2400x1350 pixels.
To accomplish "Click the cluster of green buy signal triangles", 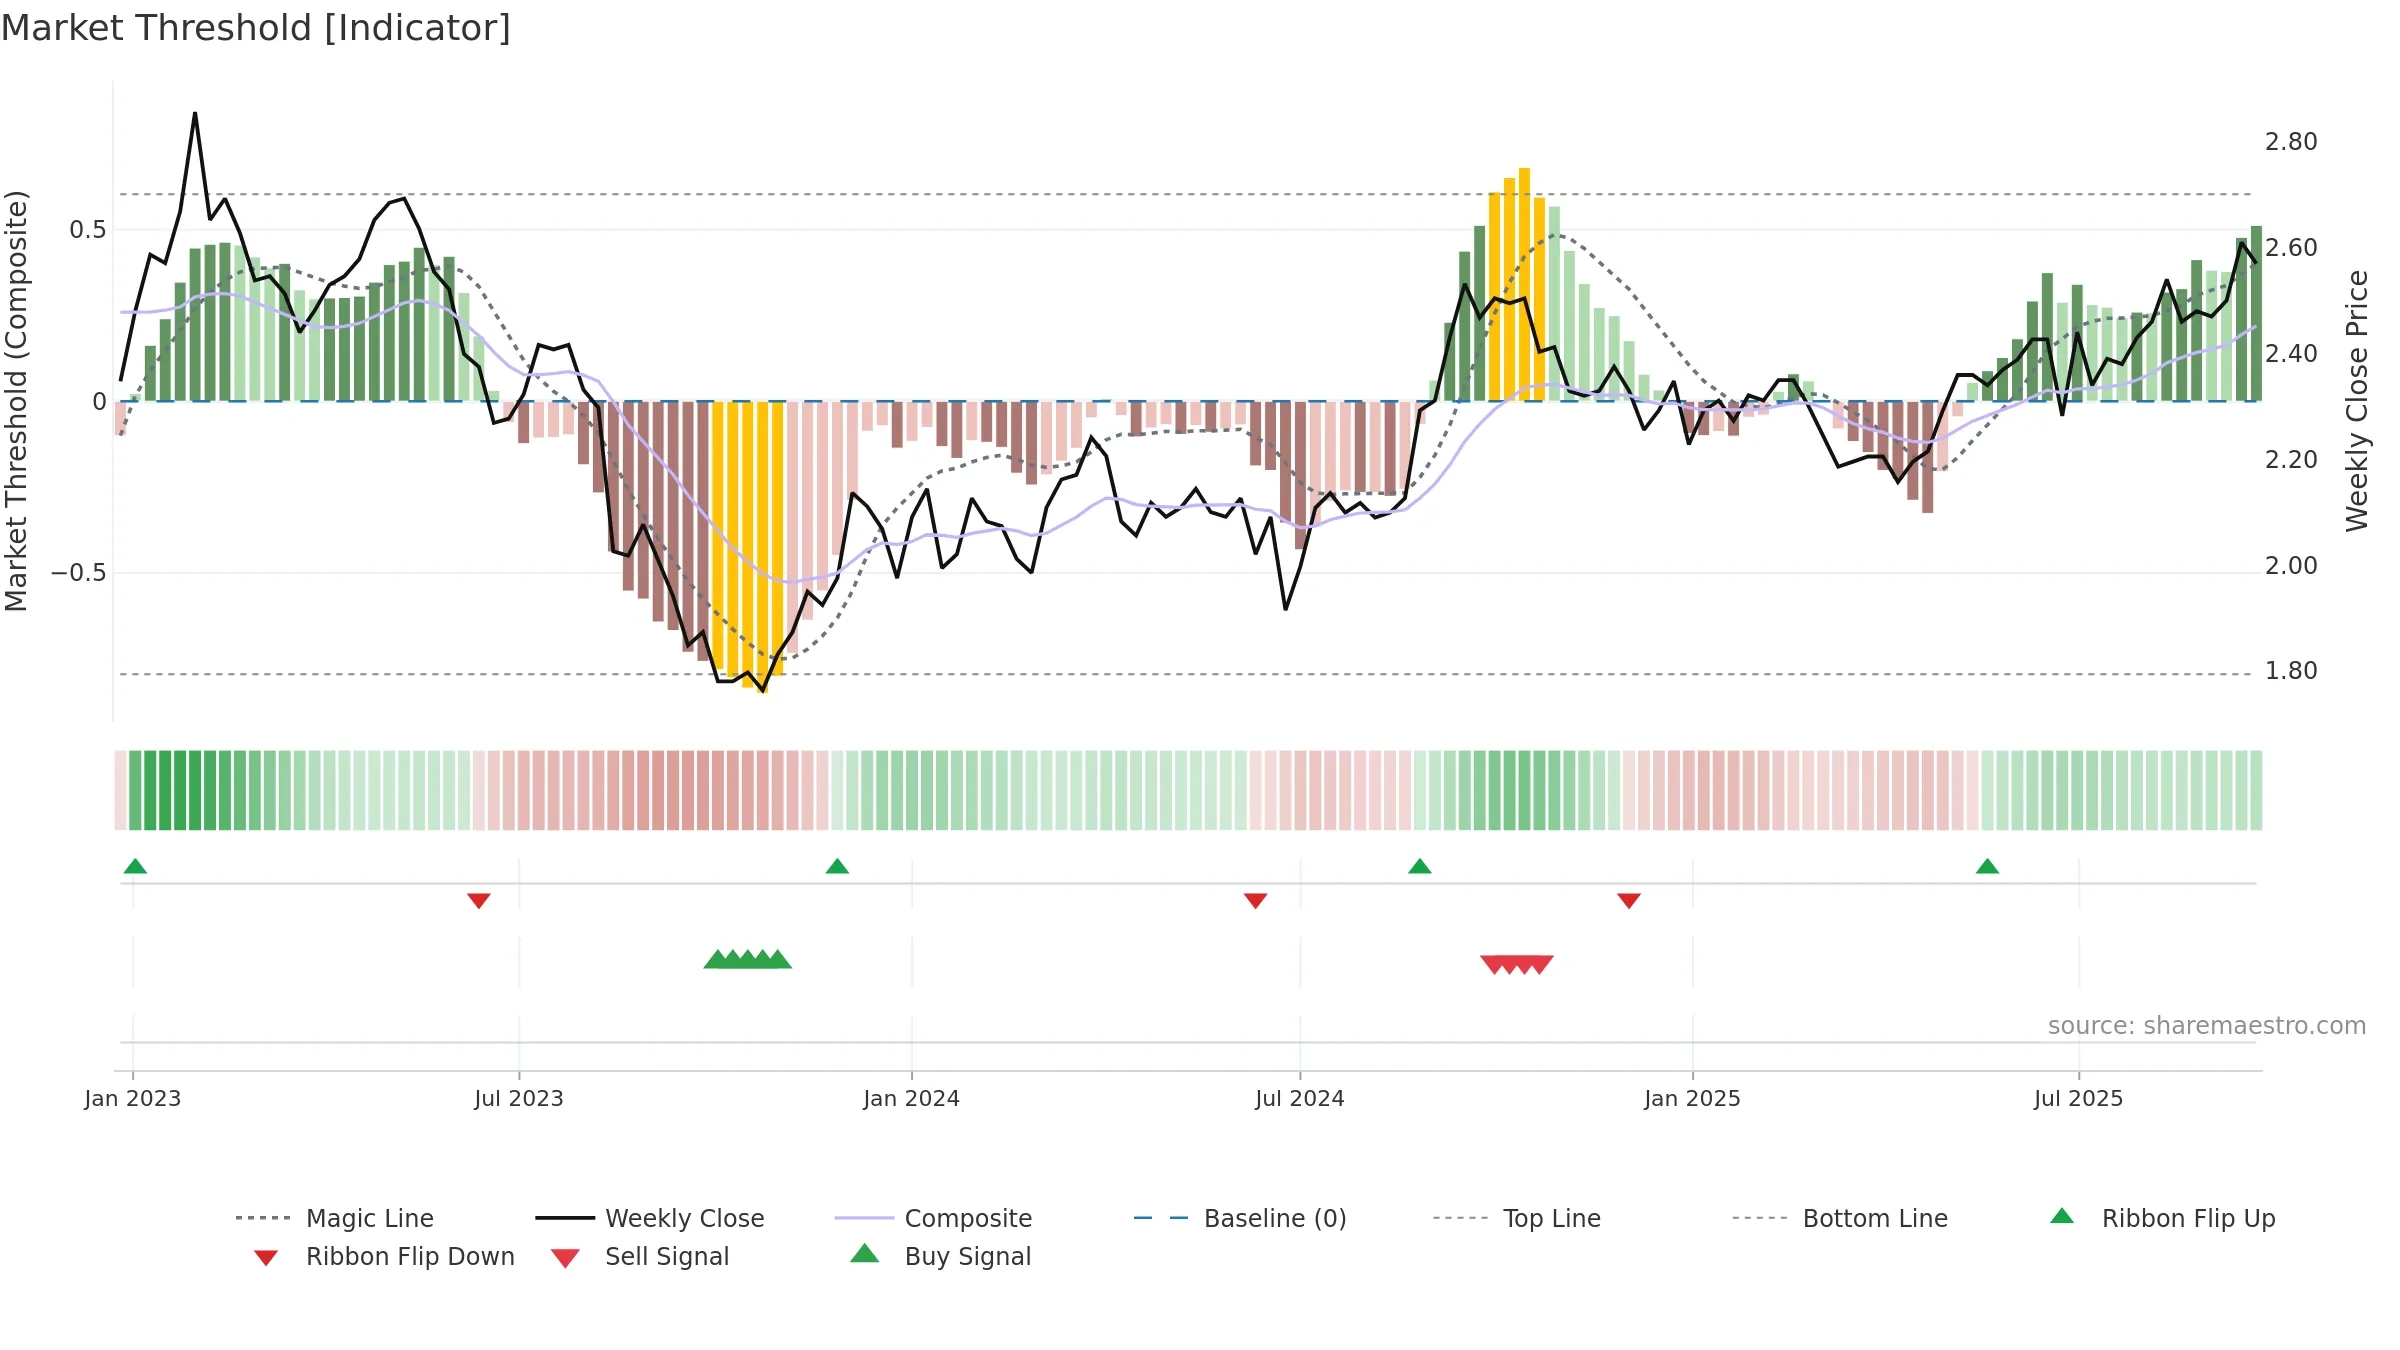I will (x=748, y=959).
